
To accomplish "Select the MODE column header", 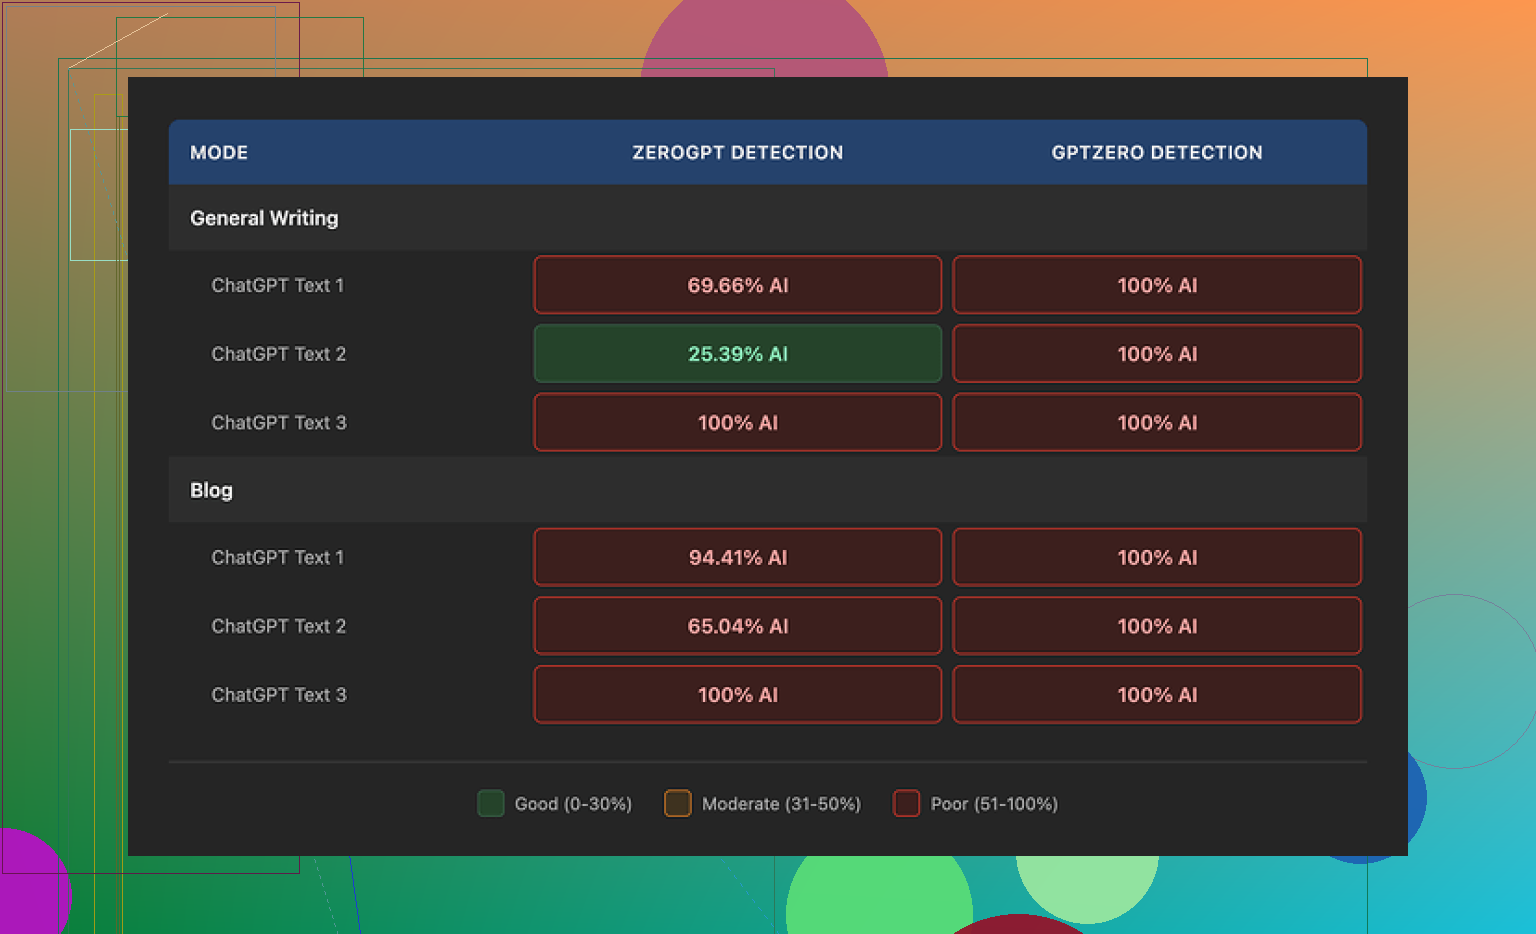I will (219, 153).
